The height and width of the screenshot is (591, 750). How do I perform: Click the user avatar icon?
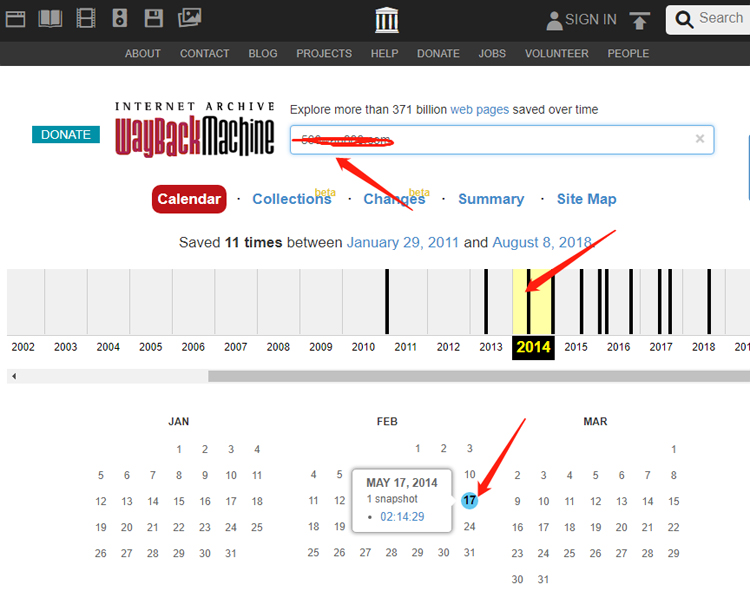pyautogui.click(x=554, y=21)
